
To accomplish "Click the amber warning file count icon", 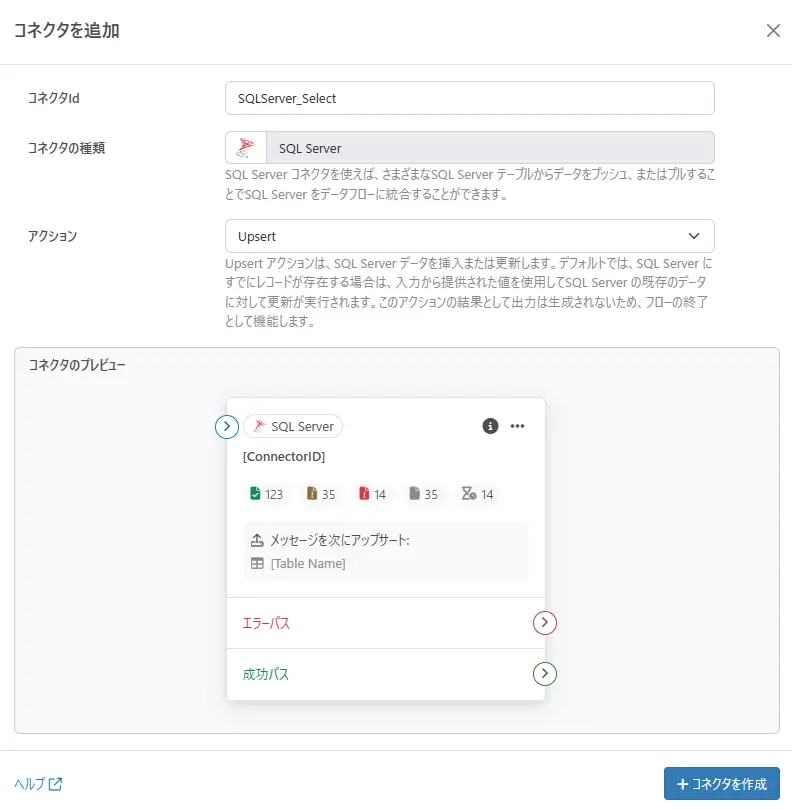I will tap(311, 494).
